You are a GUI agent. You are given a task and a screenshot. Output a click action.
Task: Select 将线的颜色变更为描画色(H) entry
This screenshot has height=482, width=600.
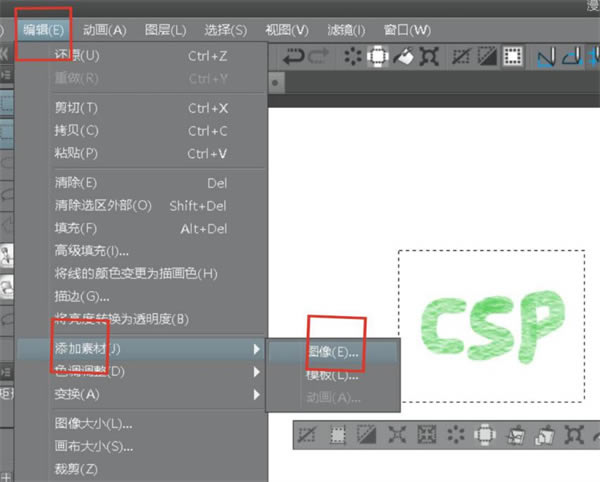[141, 274]
